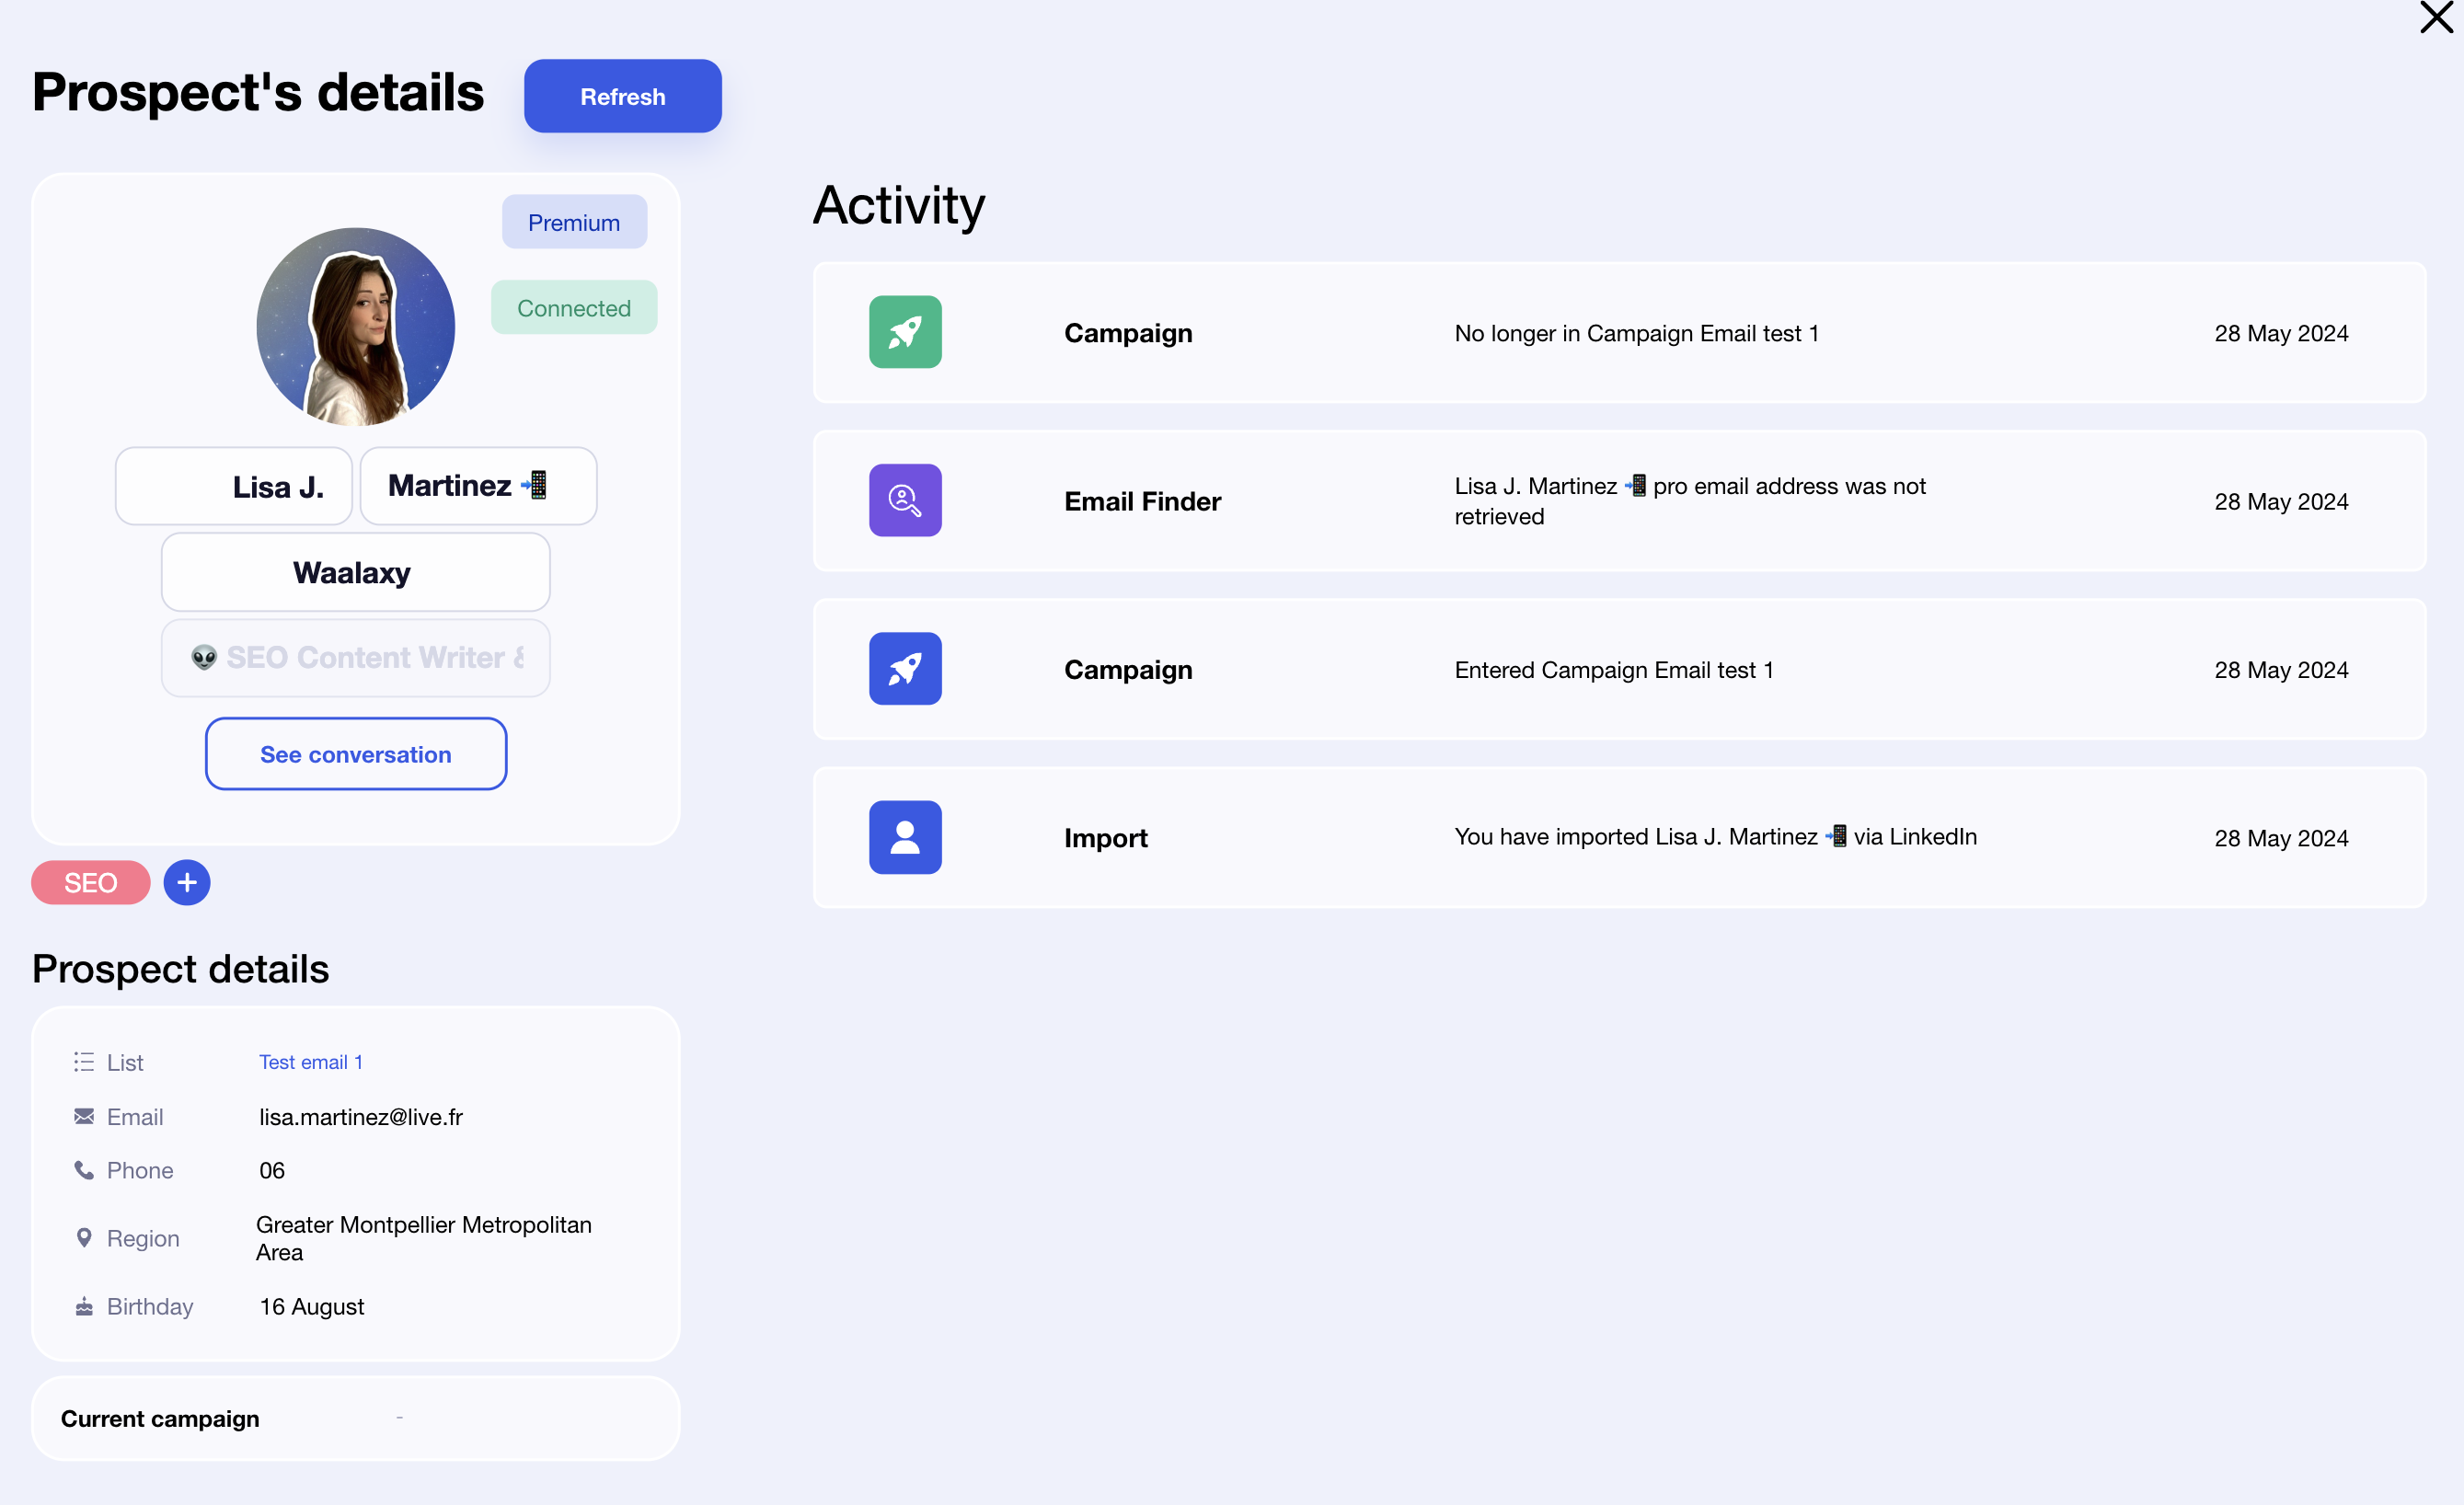Click the Refresh button
The image size is (2464, 1505).
621,95
